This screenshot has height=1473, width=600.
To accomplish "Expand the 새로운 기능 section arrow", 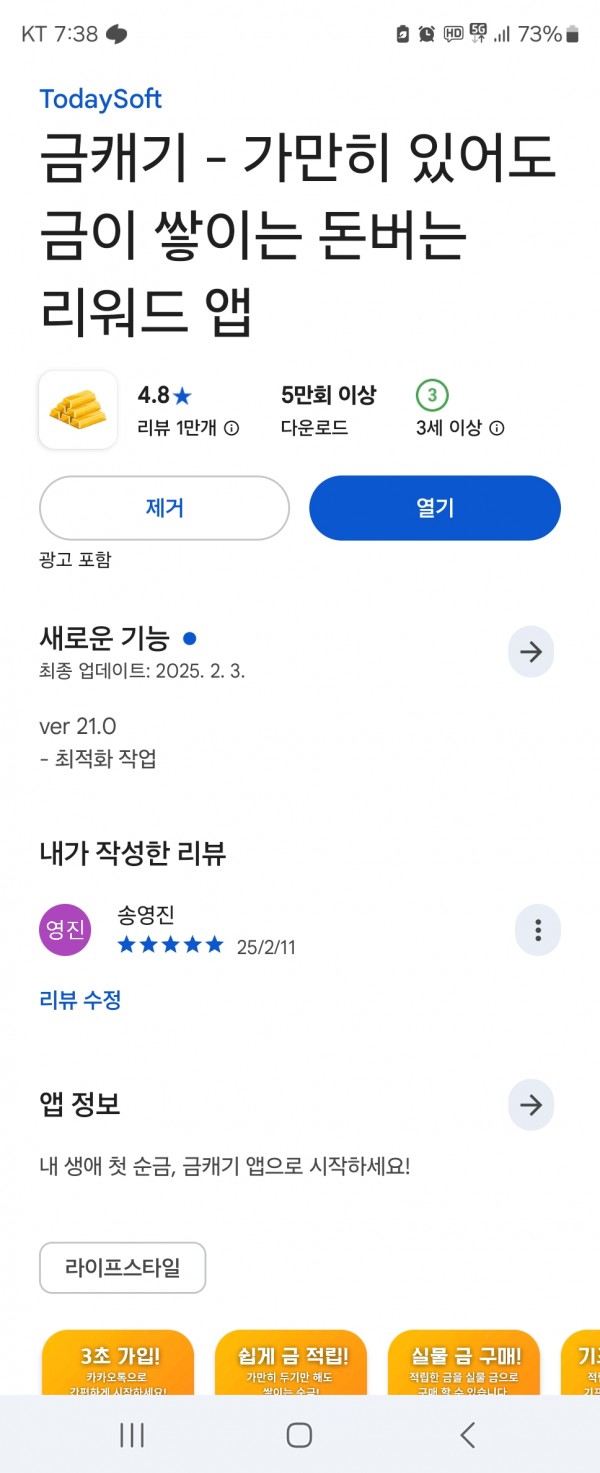I will pyautogui.click(x=531, y=652).
